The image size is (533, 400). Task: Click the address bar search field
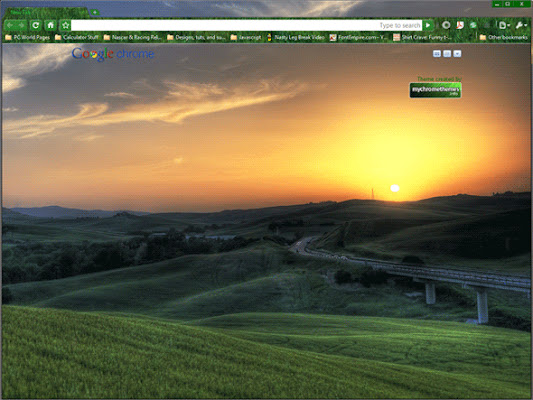pos(246,25)
